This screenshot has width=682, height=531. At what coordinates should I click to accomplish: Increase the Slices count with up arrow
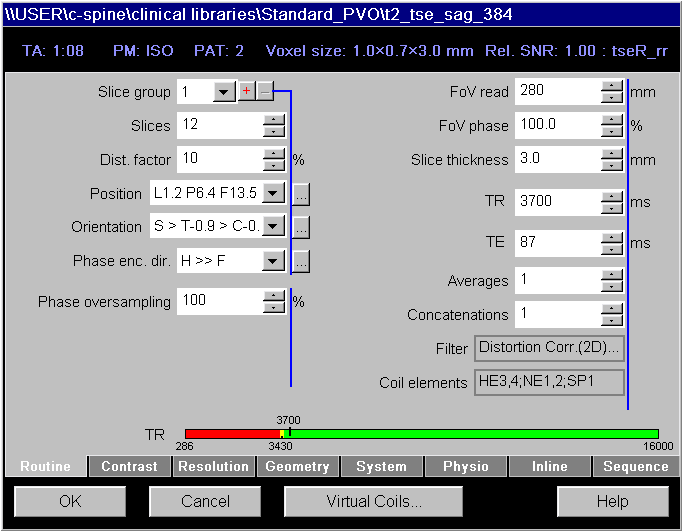(x=274, y=119)
